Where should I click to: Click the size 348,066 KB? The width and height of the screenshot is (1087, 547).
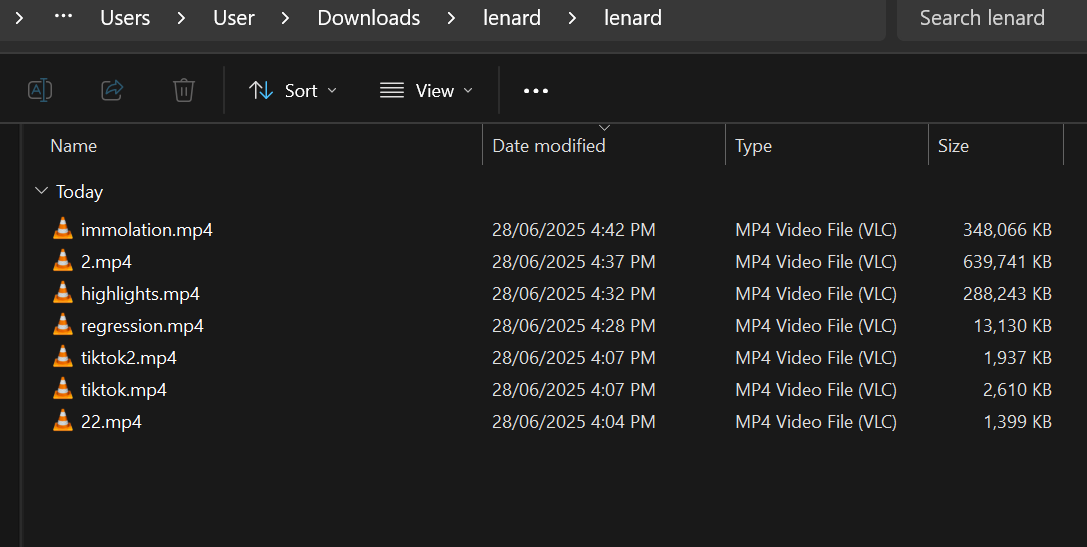point(1007,229)
